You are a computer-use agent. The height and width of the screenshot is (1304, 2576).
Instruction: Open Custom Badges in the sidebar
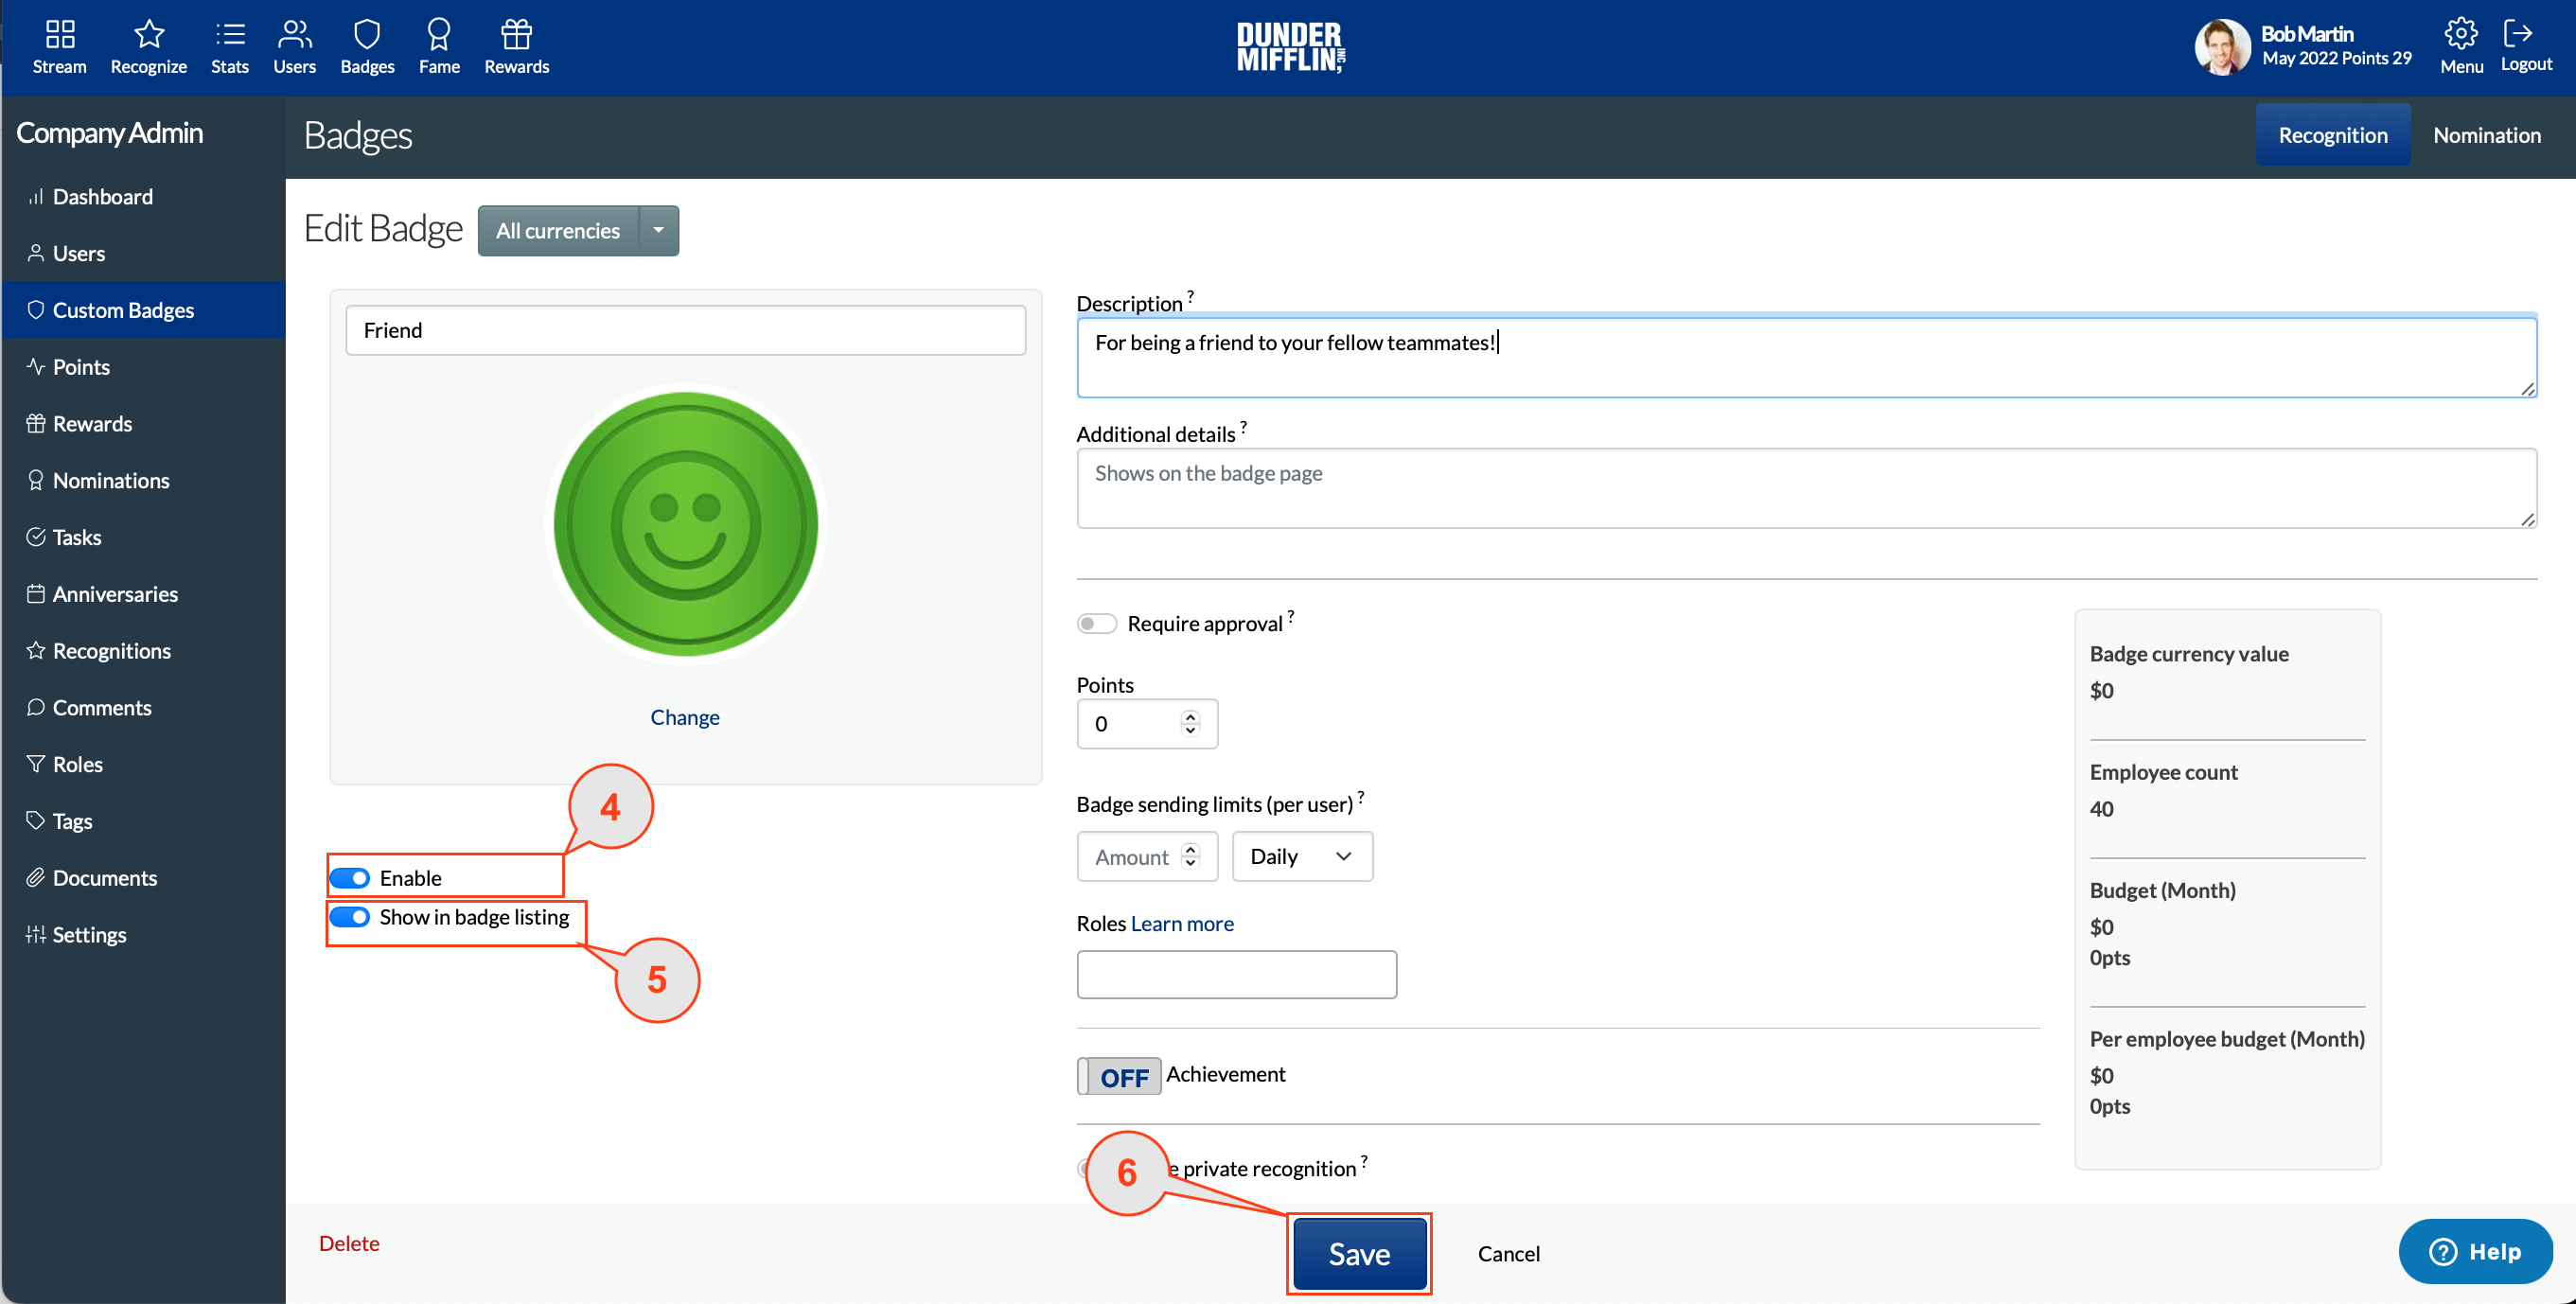tap(122, 310)
